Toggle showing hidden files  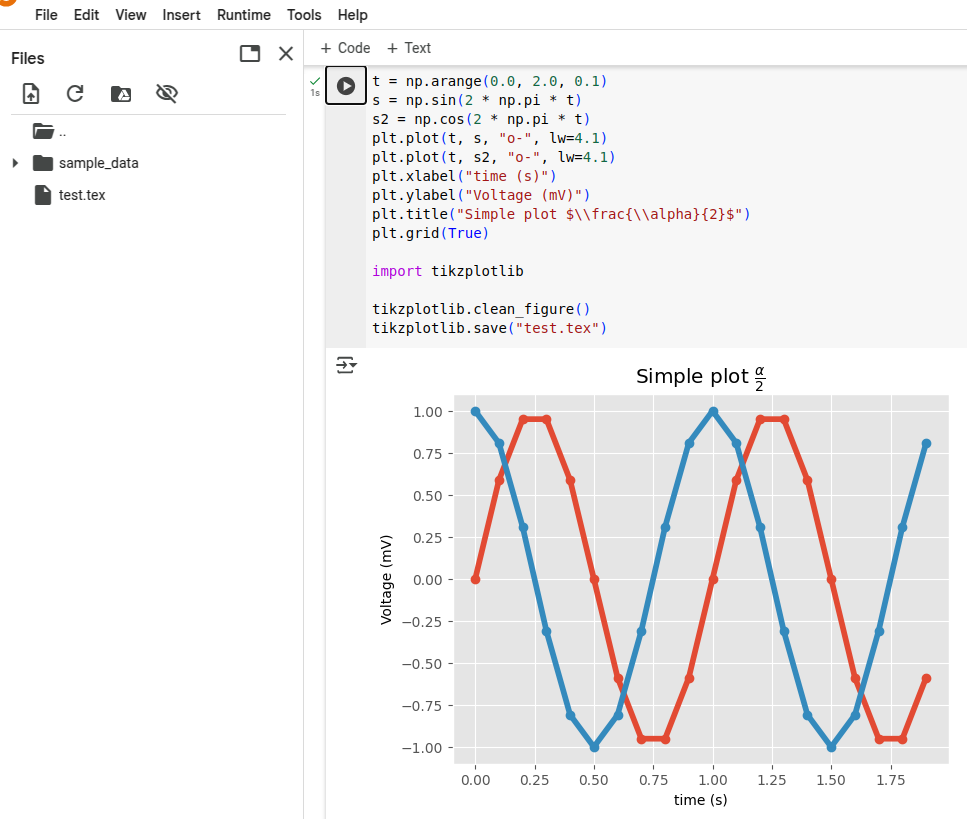coord(167,94)
